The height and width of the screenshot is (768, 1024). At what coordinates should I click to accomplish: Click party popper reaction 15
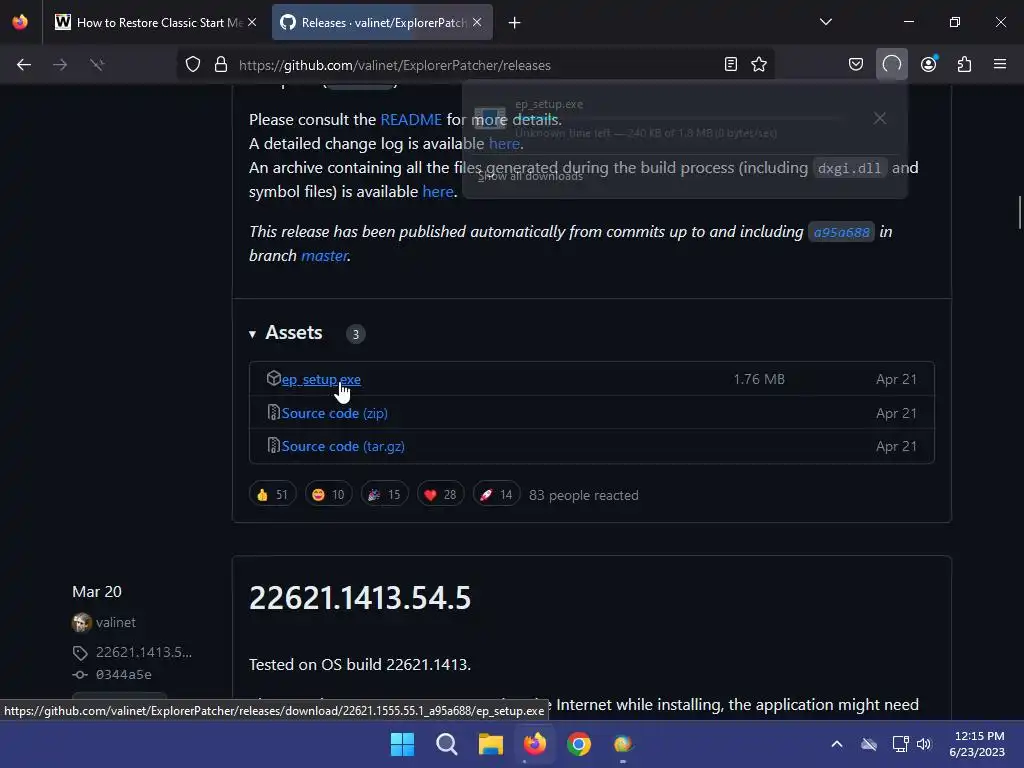[385, 494]
